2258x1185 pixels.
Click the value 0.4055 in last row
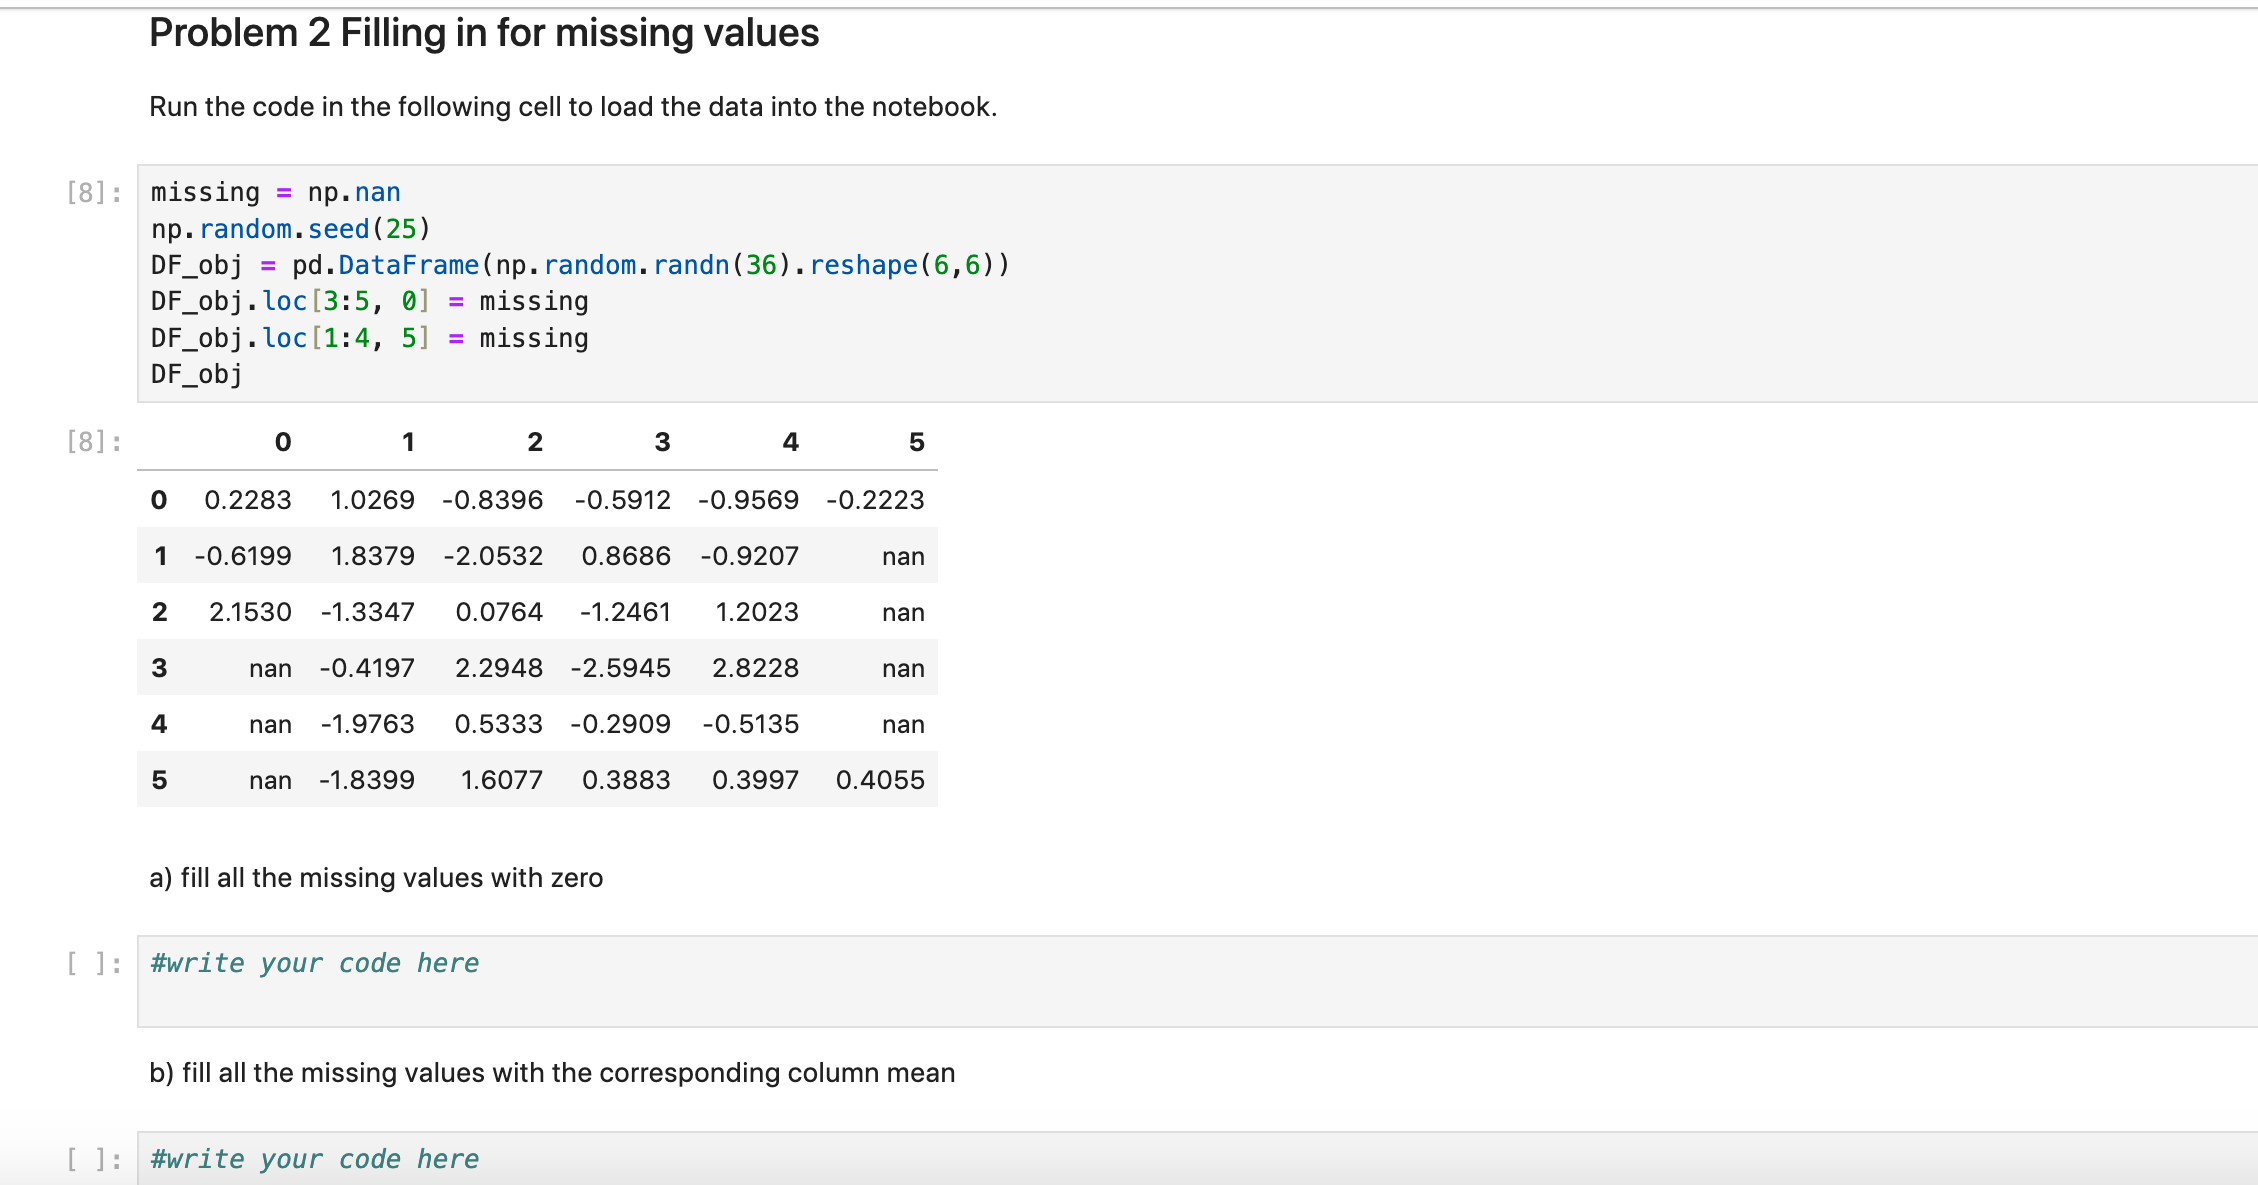coord(880,780)
